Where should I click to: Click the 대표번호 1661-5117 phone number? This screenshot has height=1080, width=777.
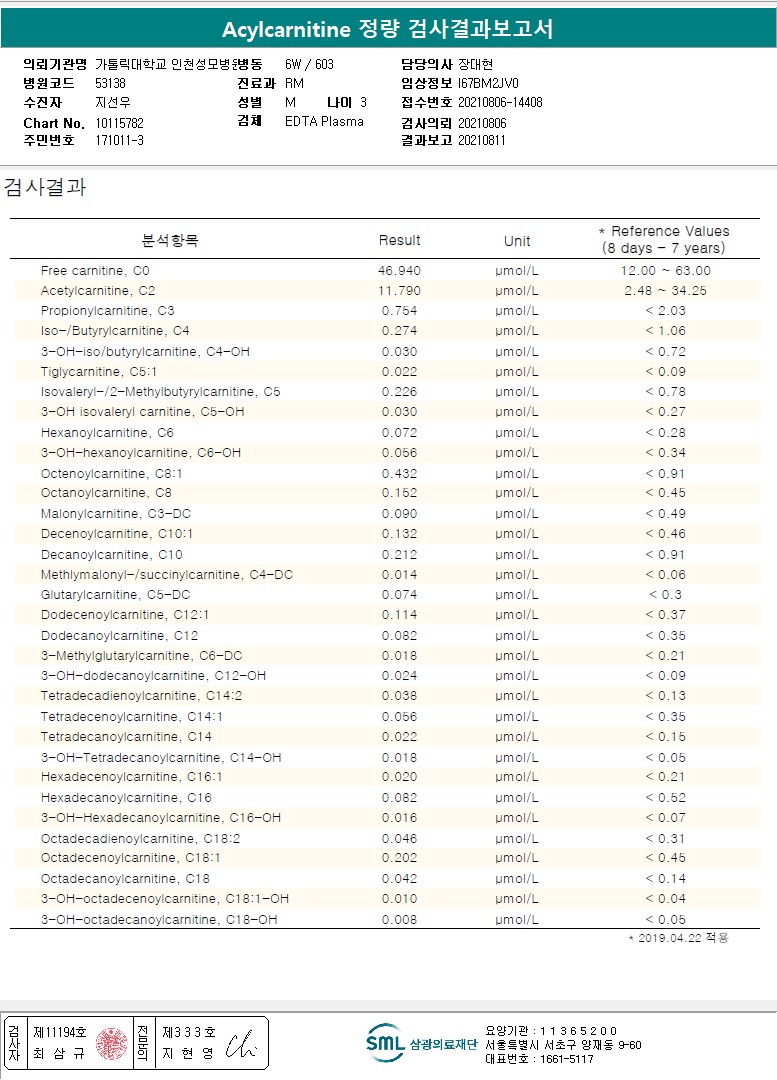(540, 1059)
